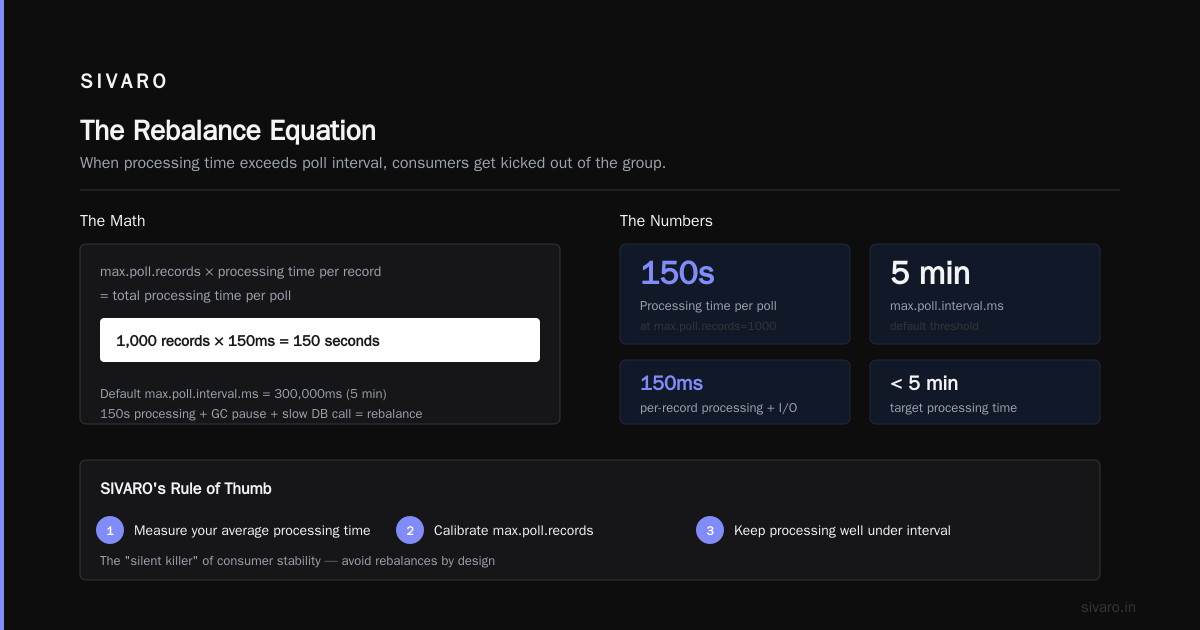Click the line 'max.poll.records × processing time per record'
1200x630 pixels.
pos(240,271)
